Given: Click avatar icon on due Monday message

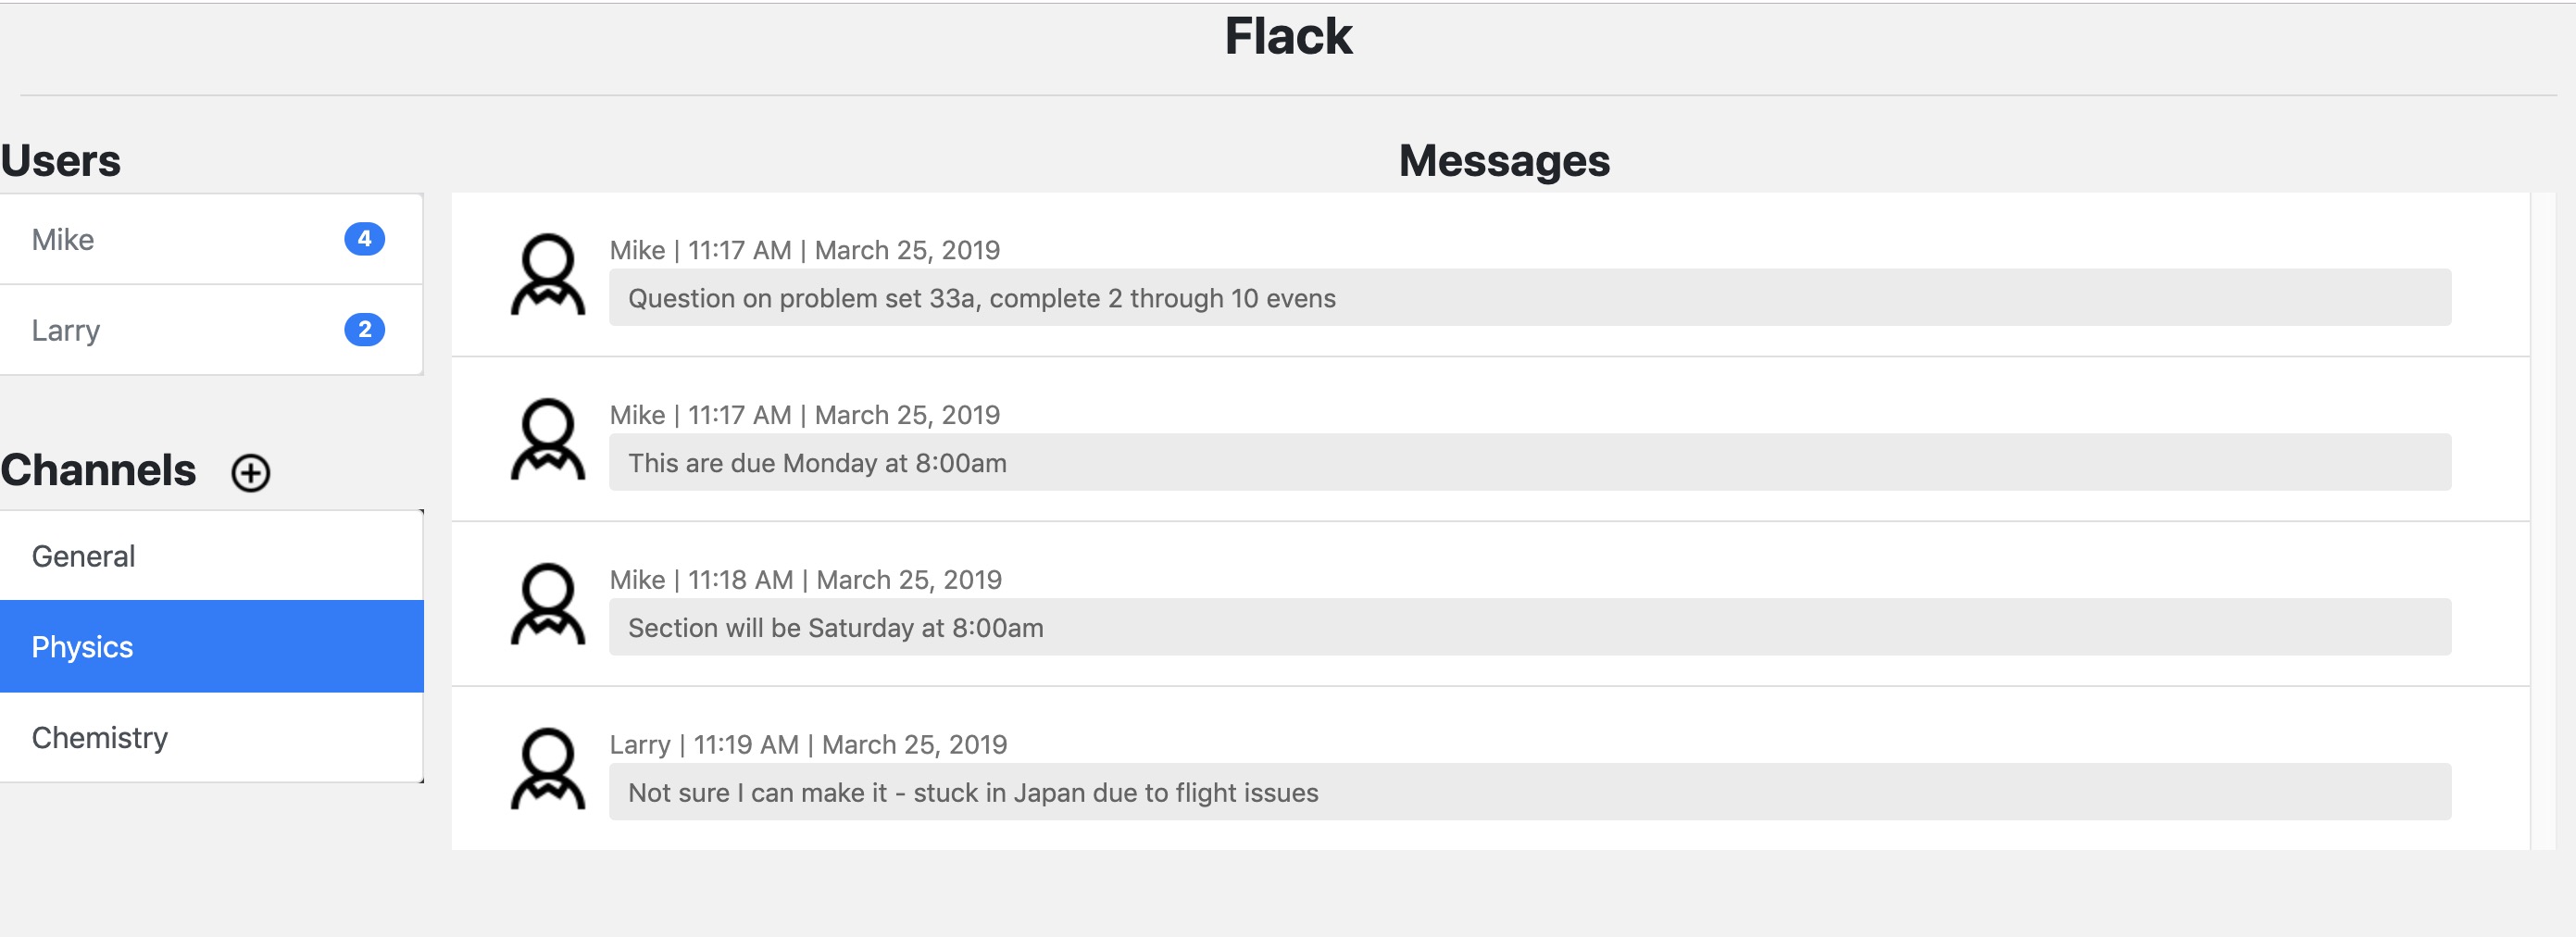Looking at the screenshot, I should tap(548, 440).
